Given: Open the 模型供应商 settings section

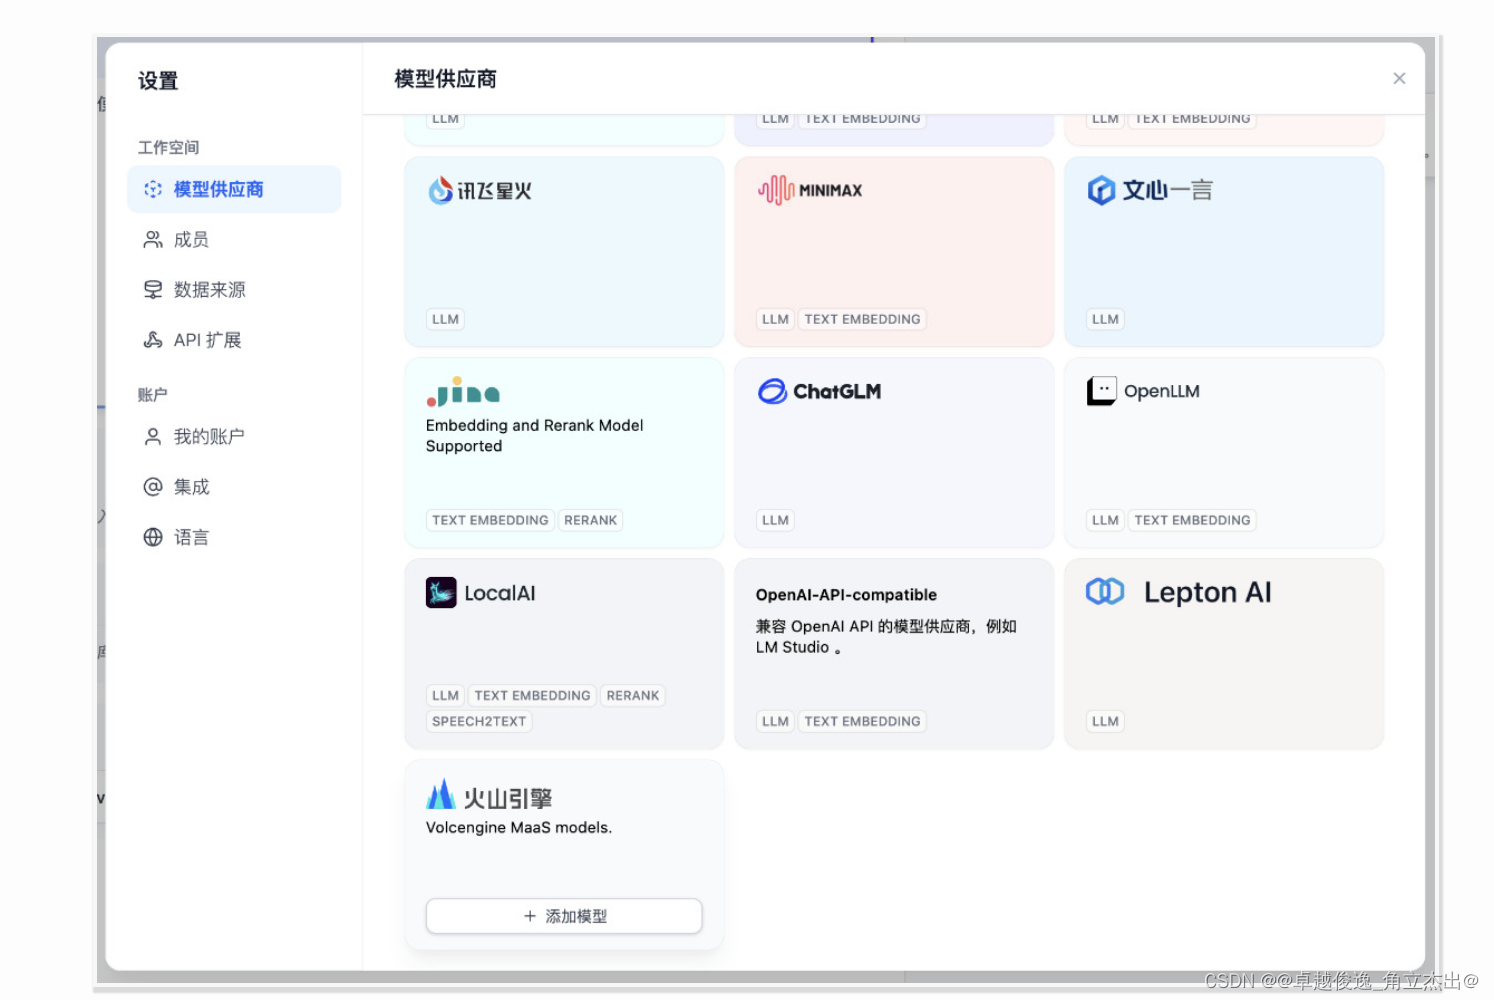Looking at the screenshot, I should click(x=218, y=188).
